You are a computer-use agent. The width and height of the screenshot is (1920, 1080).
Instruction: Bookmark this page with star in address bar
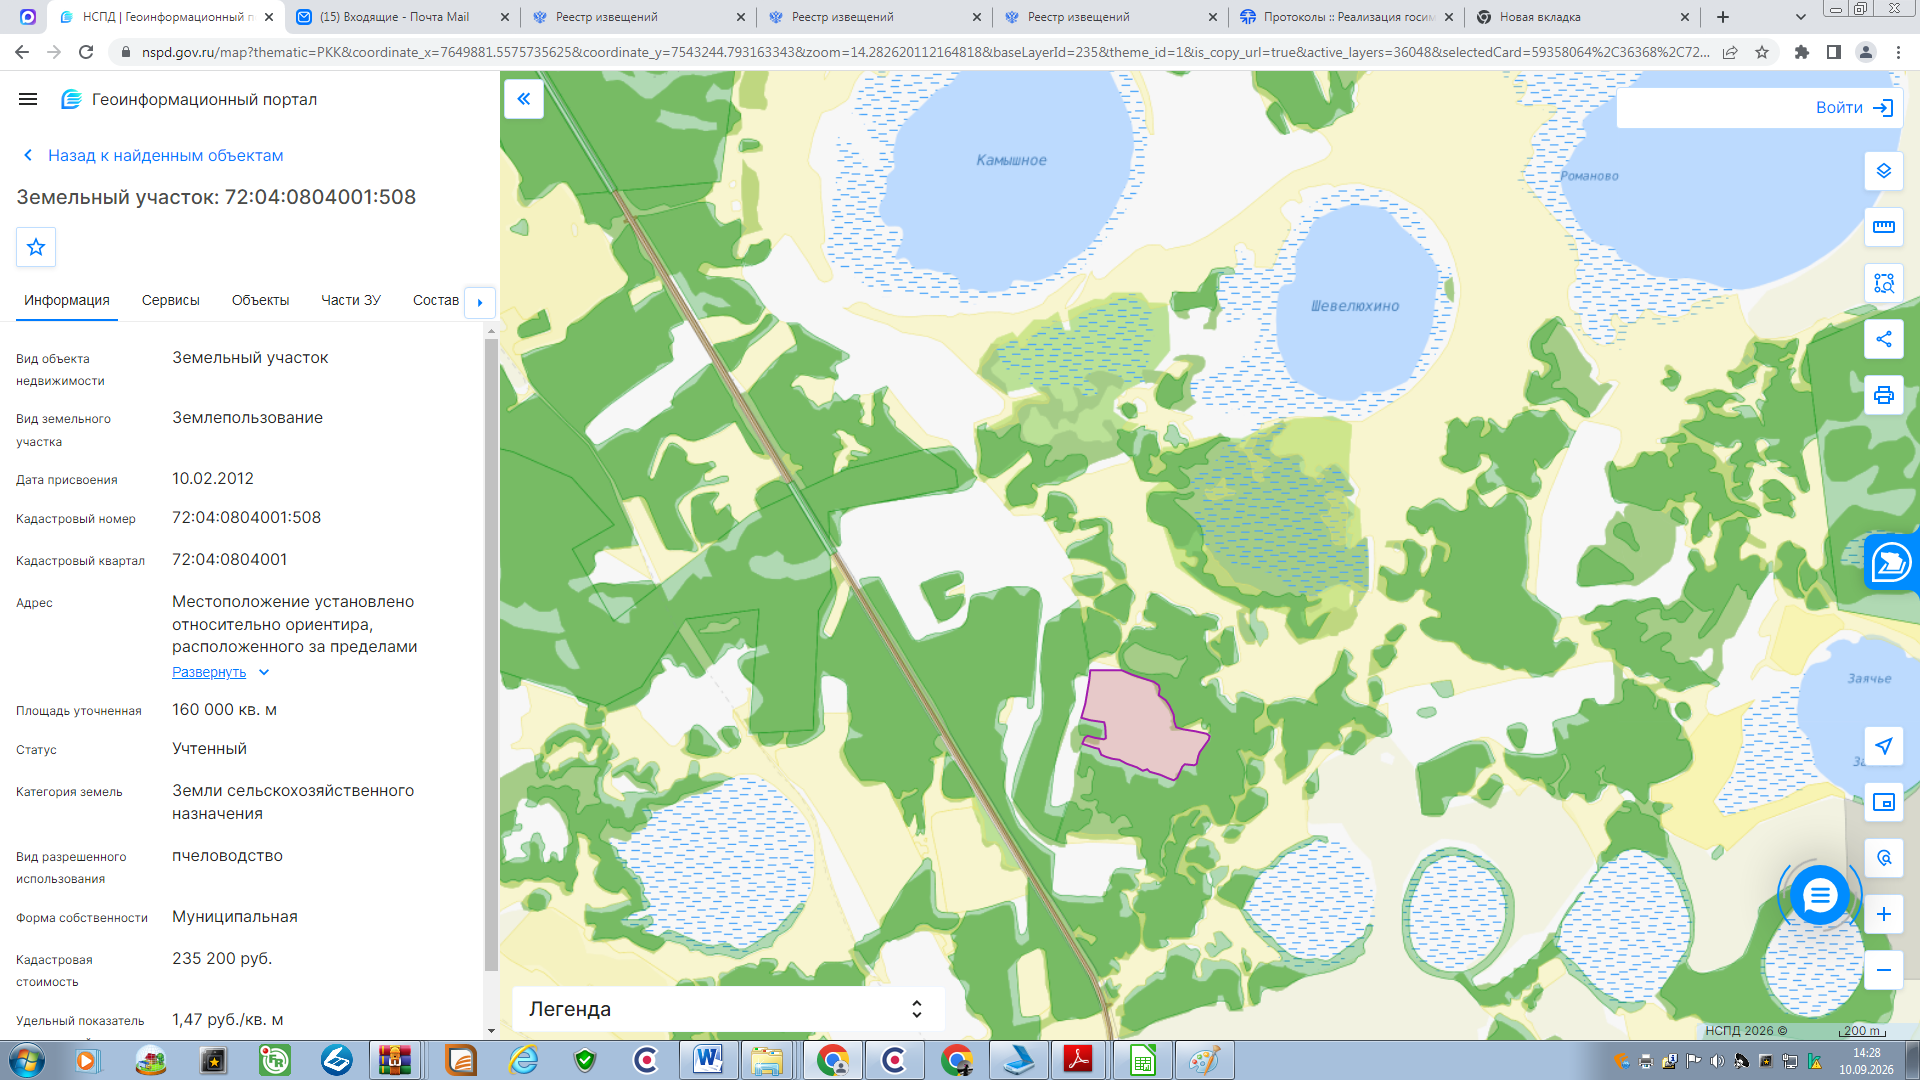click(1762, 52)
